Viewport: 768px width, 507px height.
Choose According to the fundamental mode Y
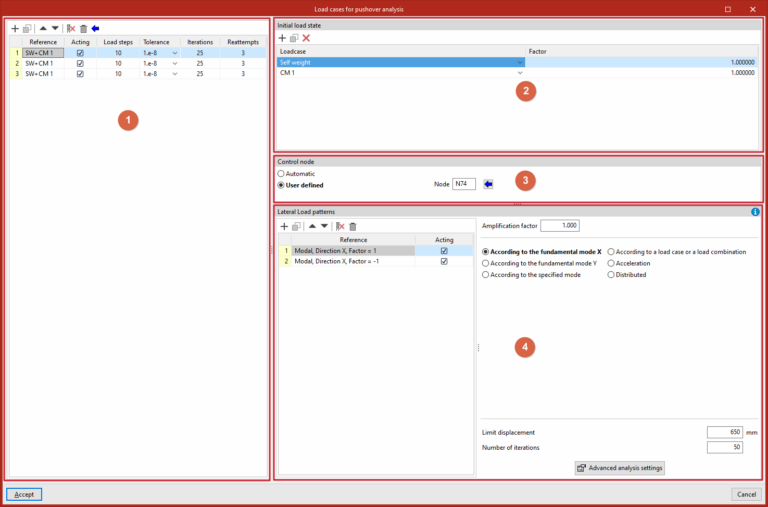539,263
